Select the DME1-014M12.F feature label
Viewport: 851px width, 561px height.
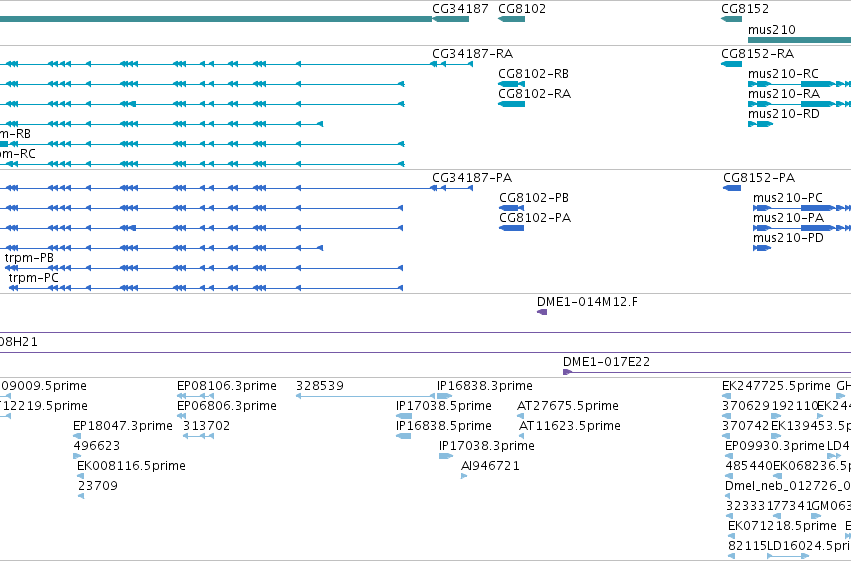click(587, 302)
